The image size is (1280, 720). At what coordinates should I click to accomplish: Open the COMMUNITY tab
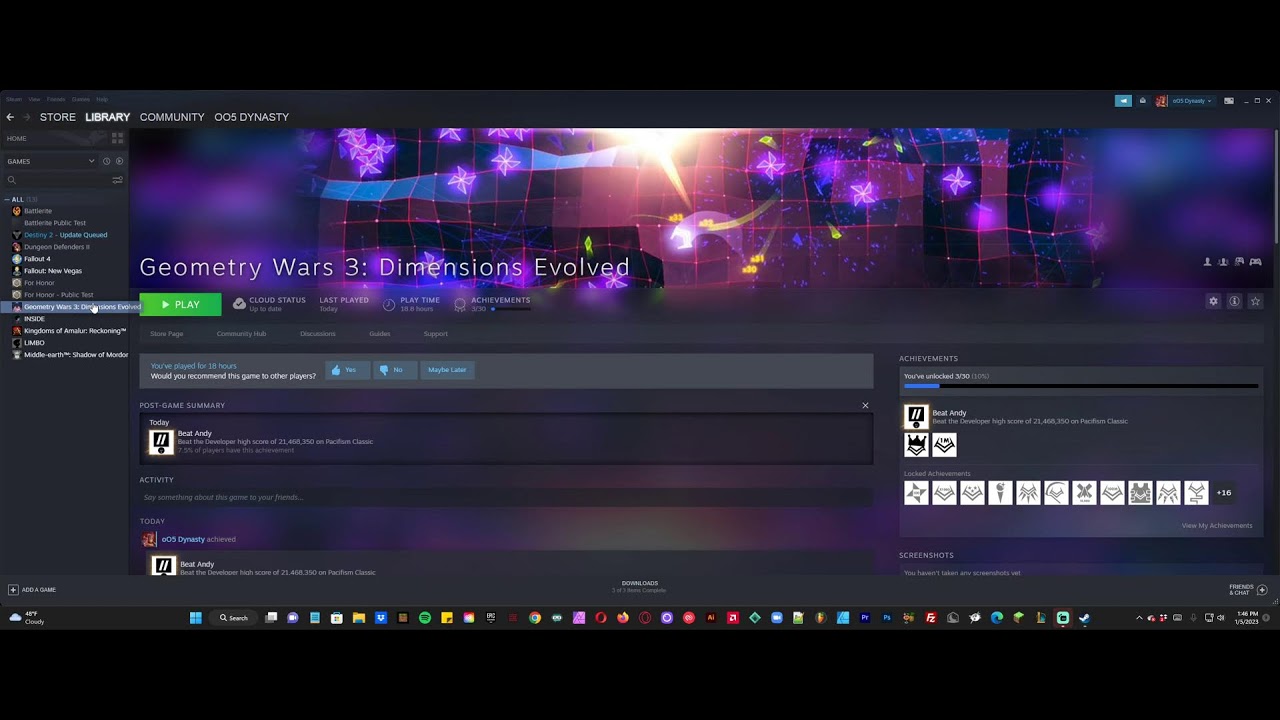coord(172,117)
